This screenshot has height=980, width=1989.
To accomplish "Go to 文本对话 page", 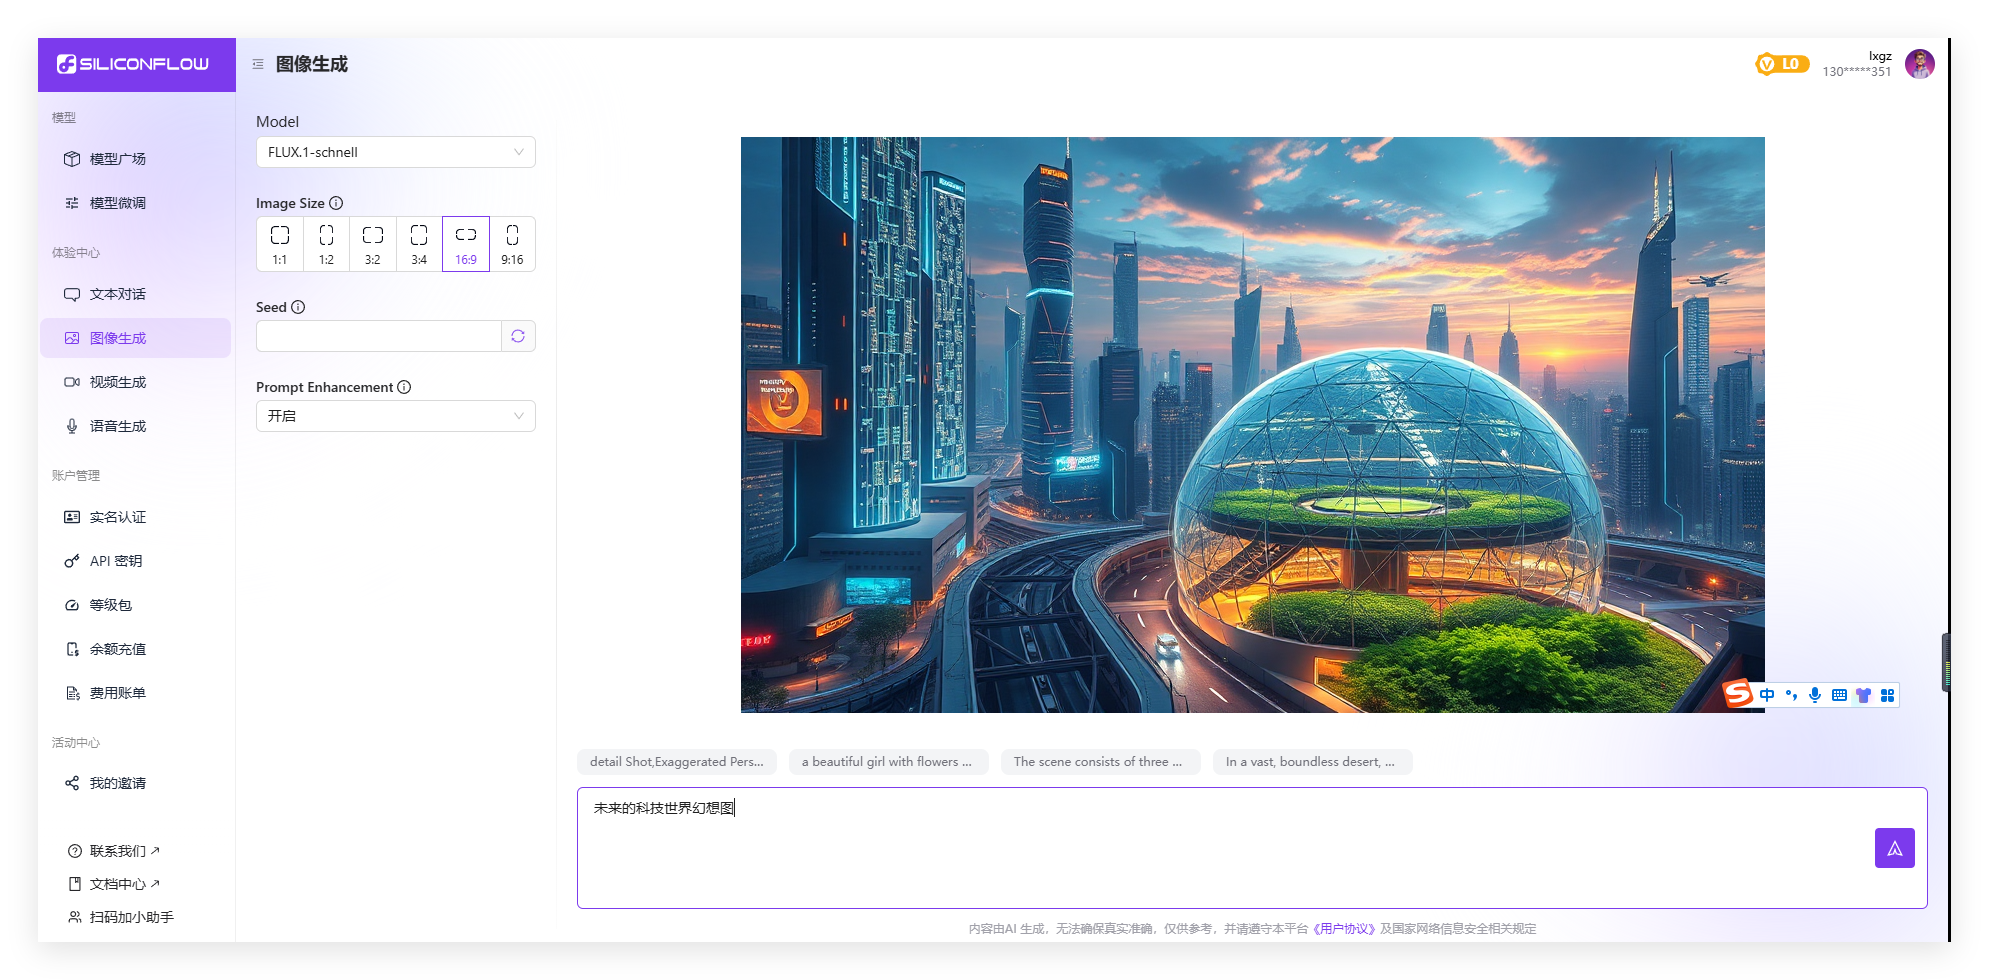I will (135, 294).
